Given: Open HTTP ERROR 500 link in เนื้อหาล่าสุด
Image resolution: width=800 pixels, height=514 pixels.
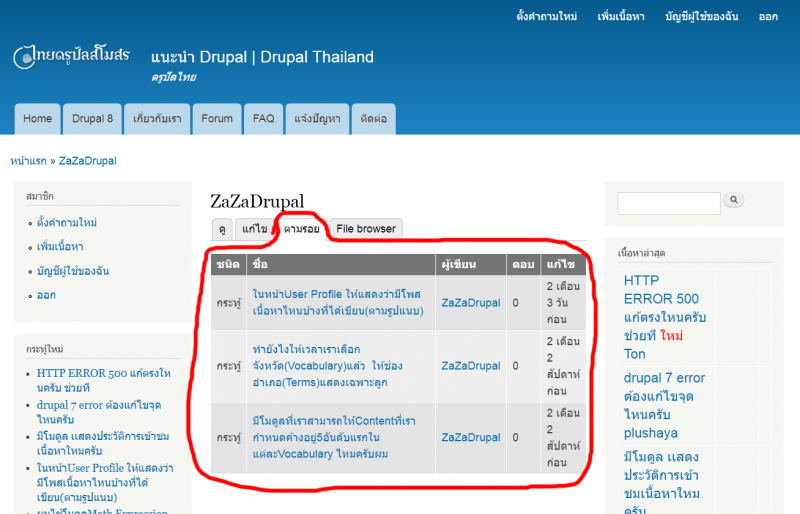Looking at the screenshot, I should pos(664,308).
